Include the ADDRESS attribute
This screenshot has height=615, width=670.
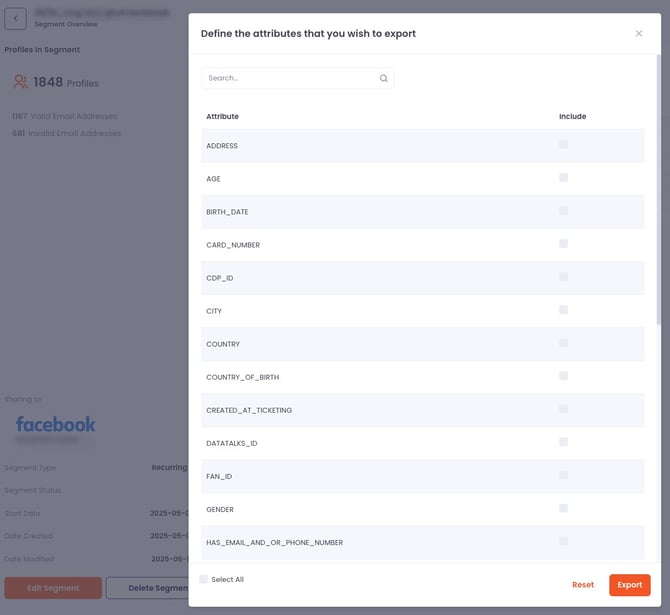564,145
